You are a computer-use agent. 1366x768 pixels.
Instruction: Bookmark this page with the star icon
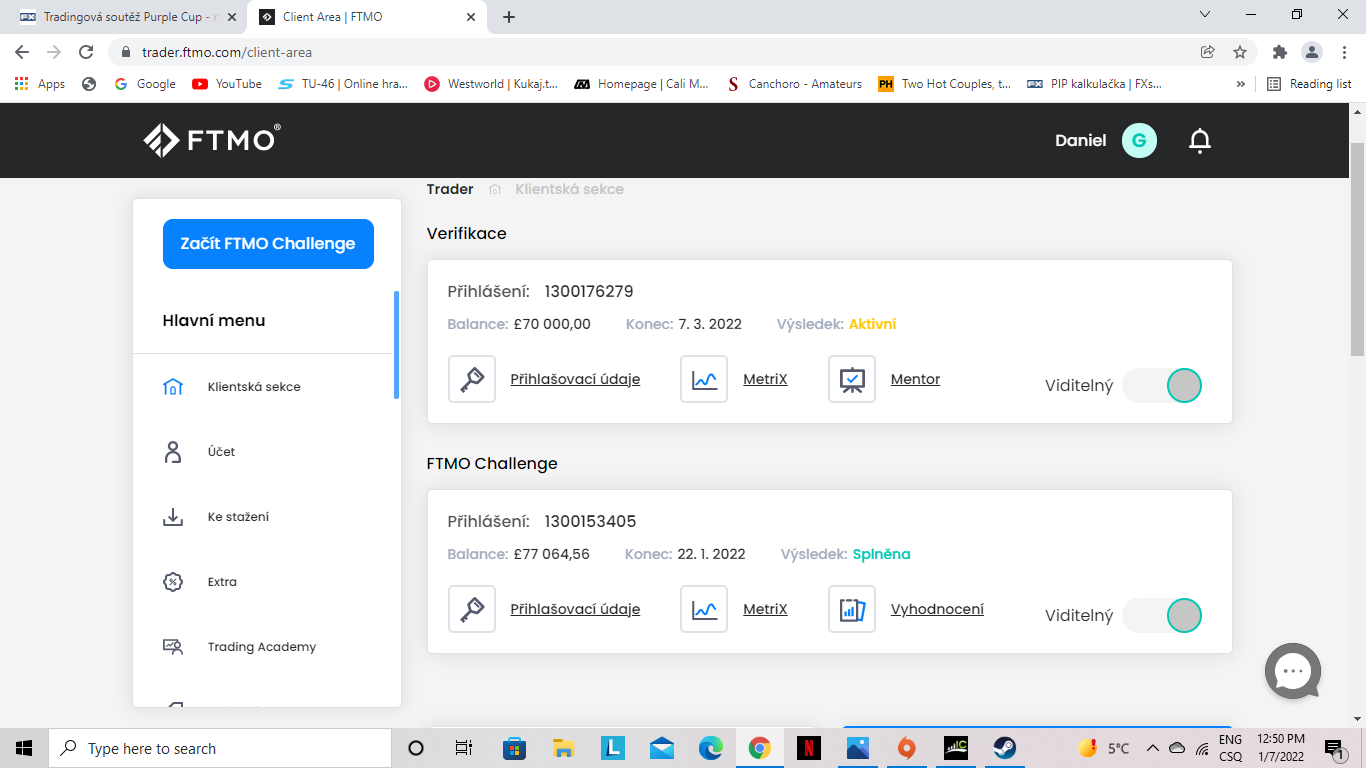1240,52
